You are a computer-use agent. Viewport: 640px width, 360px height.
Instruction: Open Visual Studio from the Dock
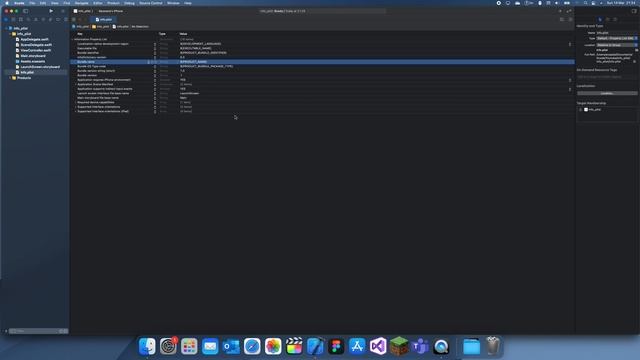tap(378, 346)
